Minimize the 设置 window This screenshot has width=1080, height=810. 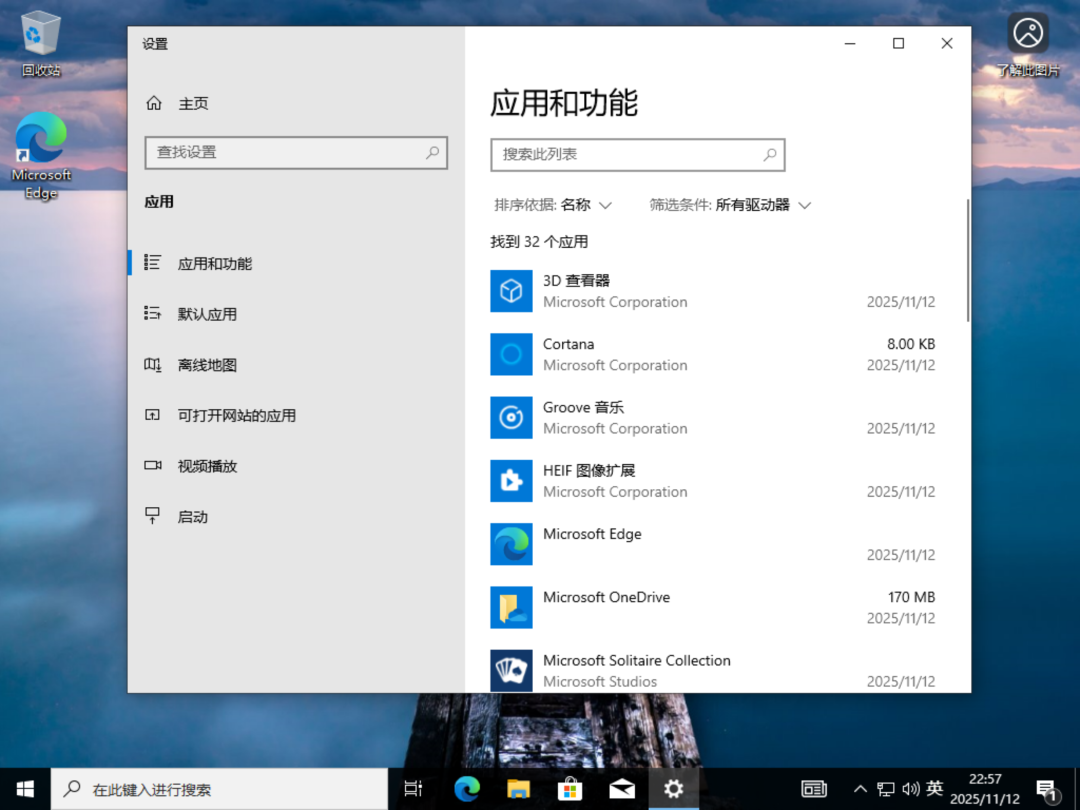(x=850, y=43)
